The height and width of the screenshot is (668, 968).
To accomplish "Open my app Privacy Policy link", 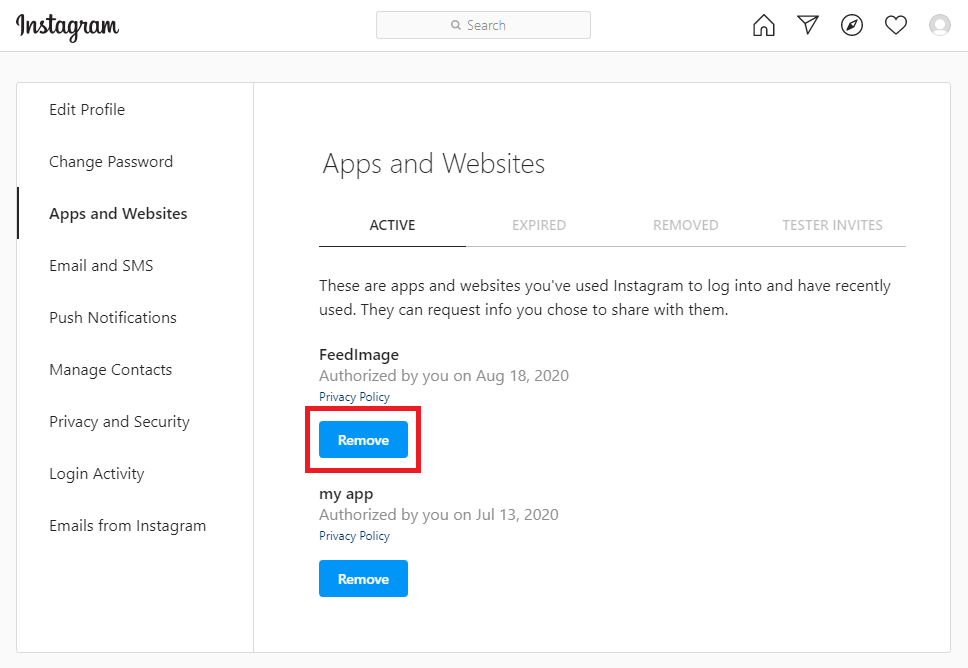I will (x=354, y=536).
